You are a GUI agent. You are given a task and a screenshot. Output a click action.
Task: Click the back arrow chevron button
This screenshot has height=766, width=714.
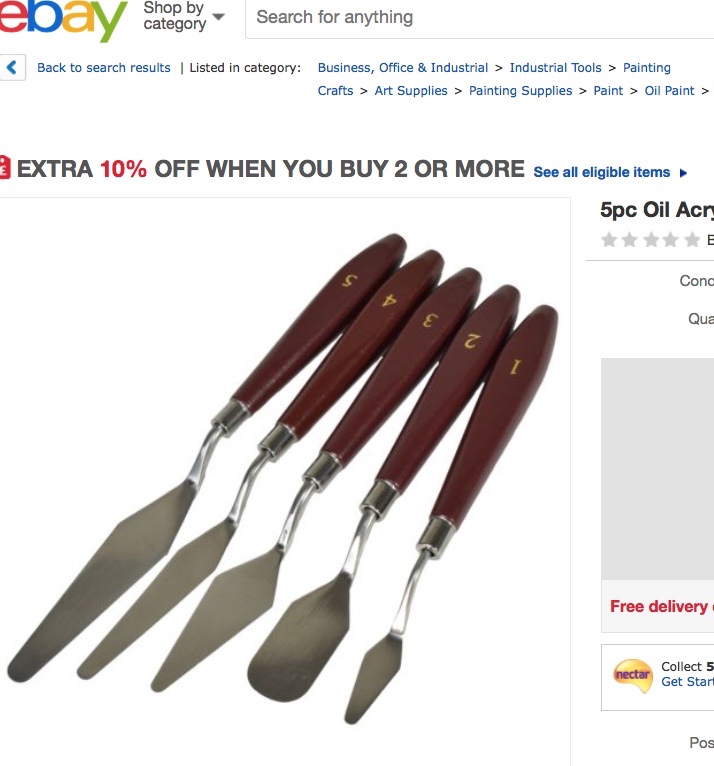(x=12, y=67)
